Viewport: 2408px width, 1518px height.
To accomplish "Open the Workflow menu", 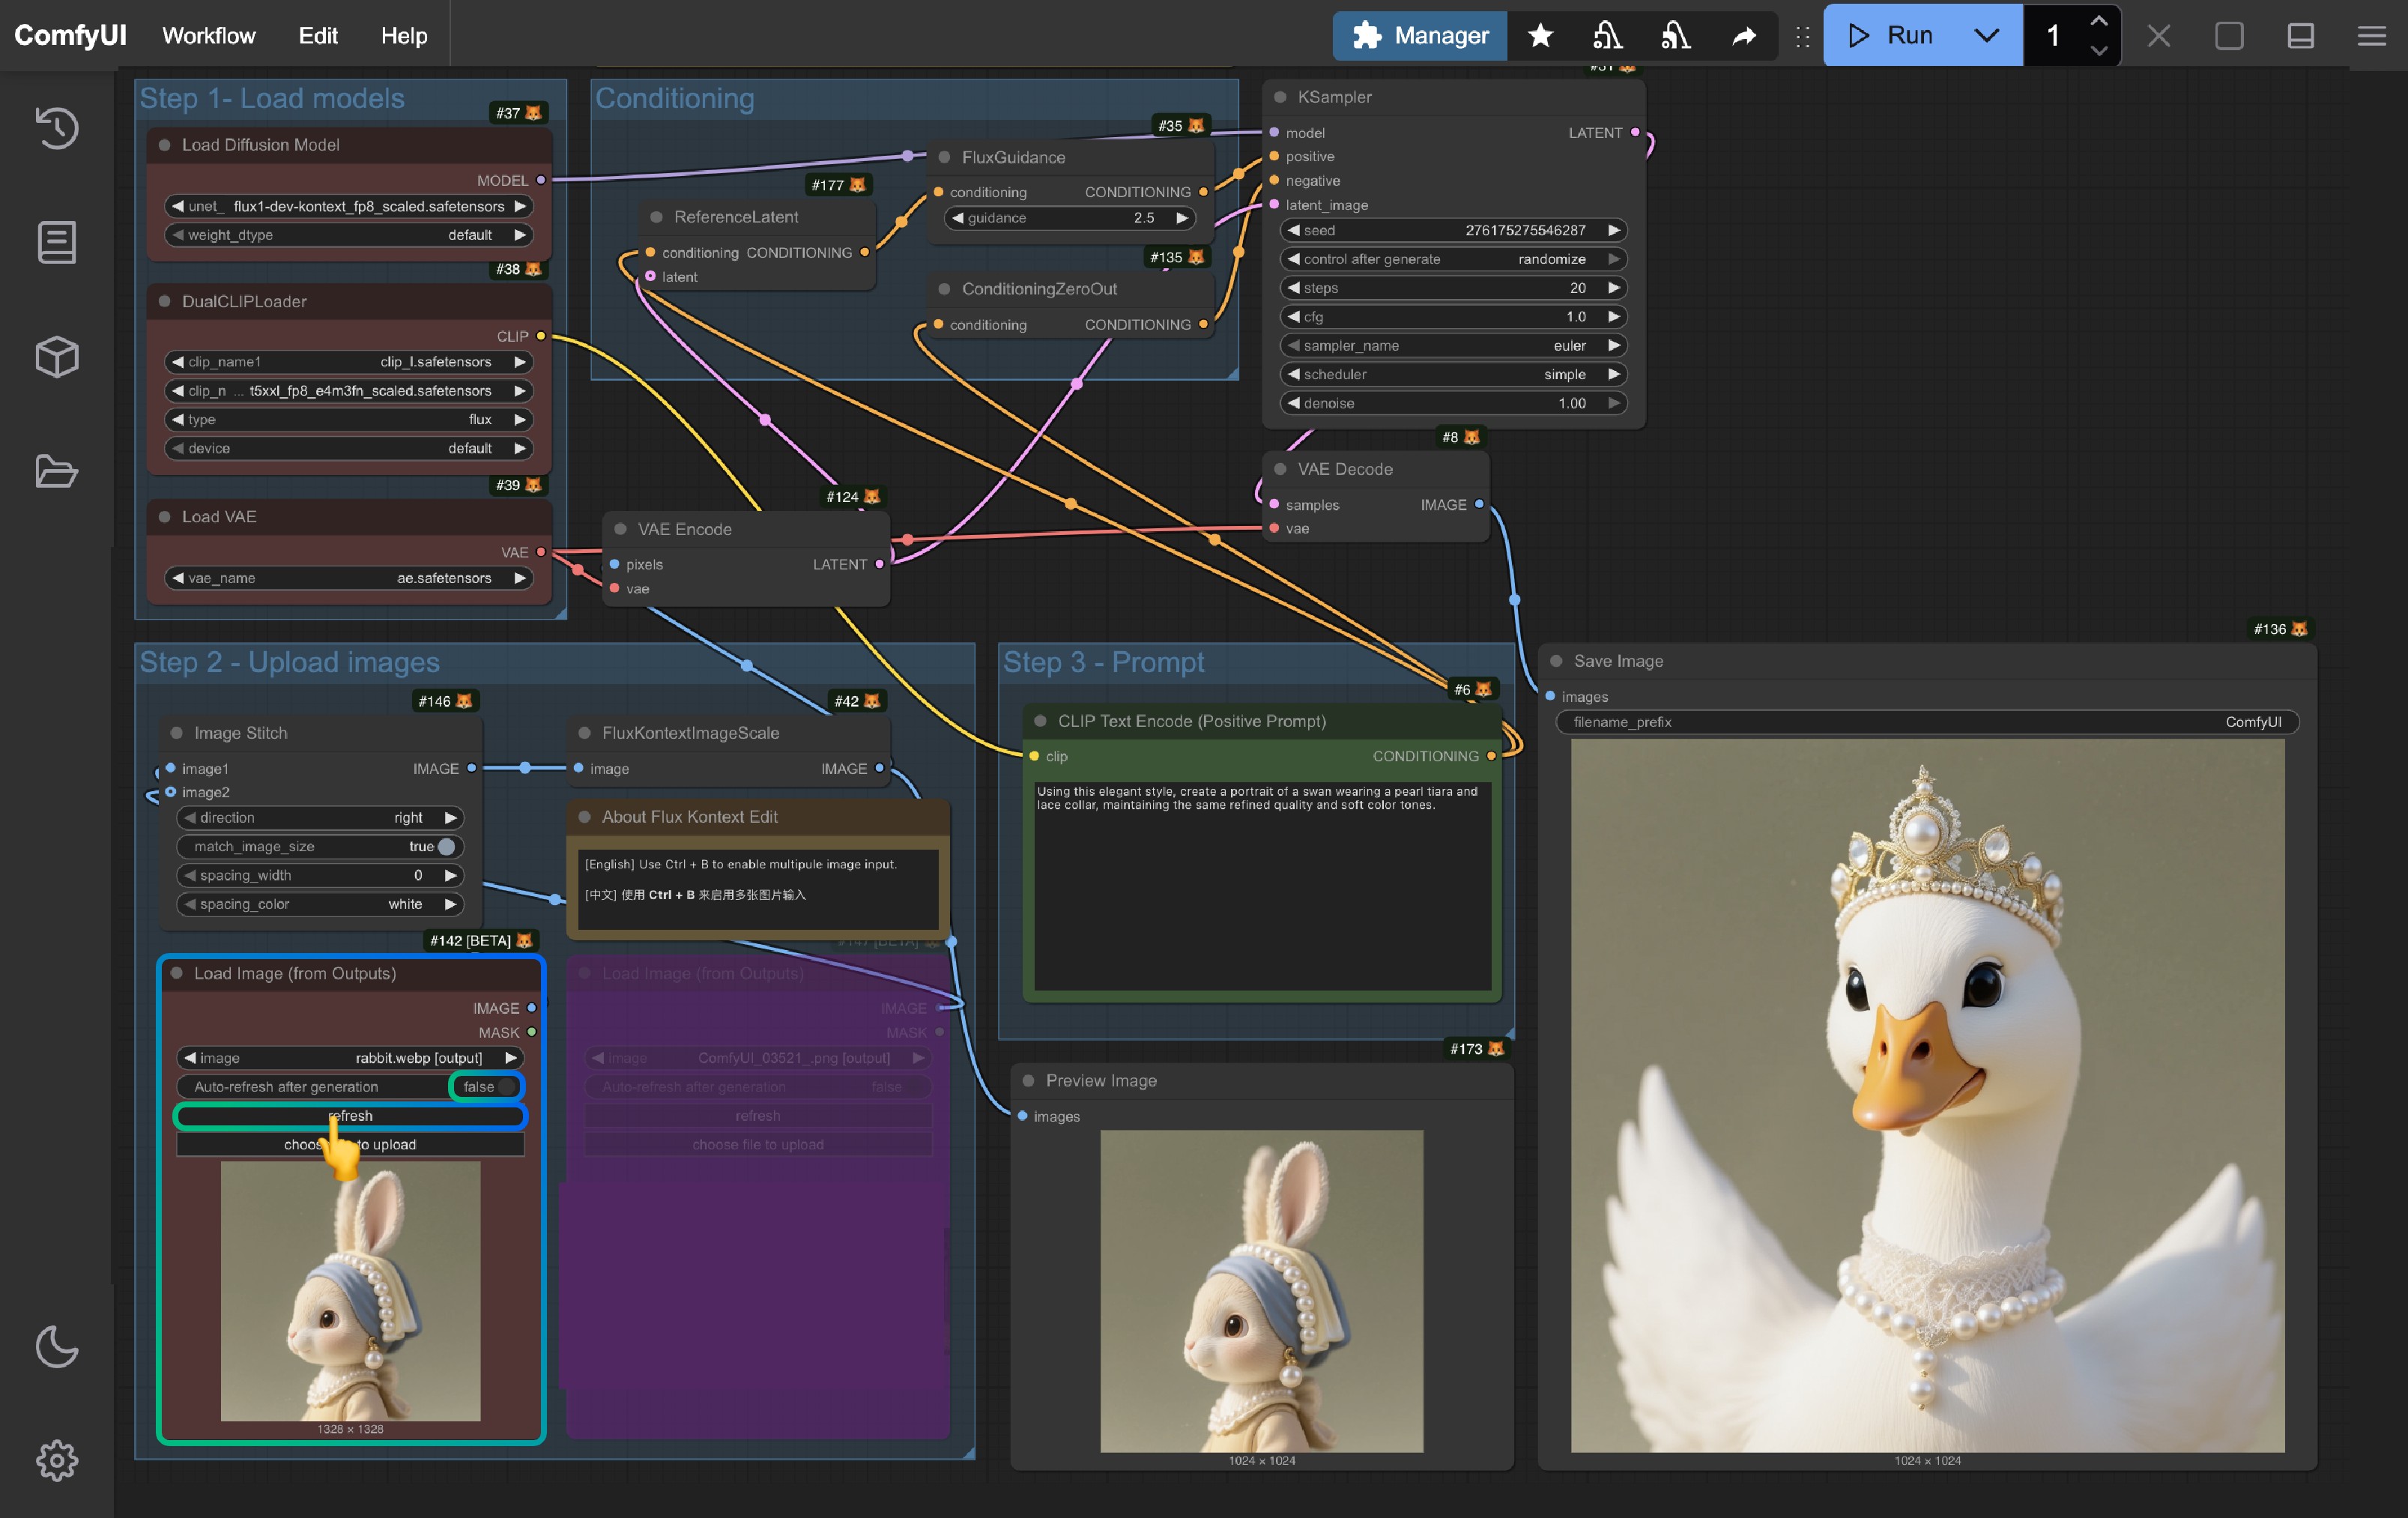I will click(x=208, y=36).
